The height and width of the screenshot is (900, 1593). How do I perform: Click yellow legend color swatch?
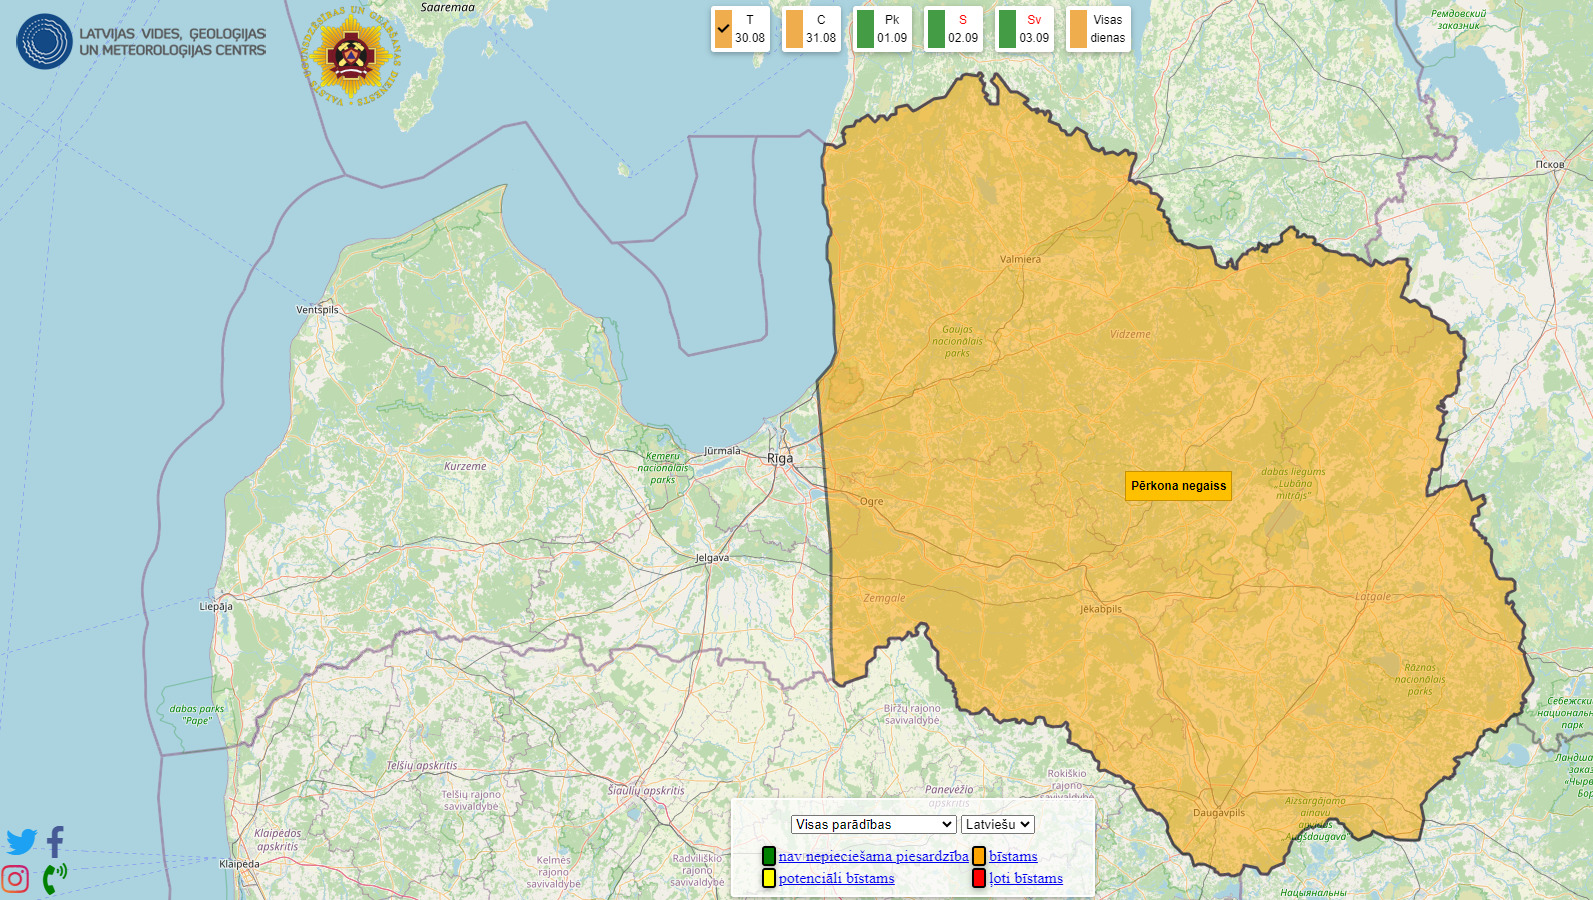[x=768, y=878]
